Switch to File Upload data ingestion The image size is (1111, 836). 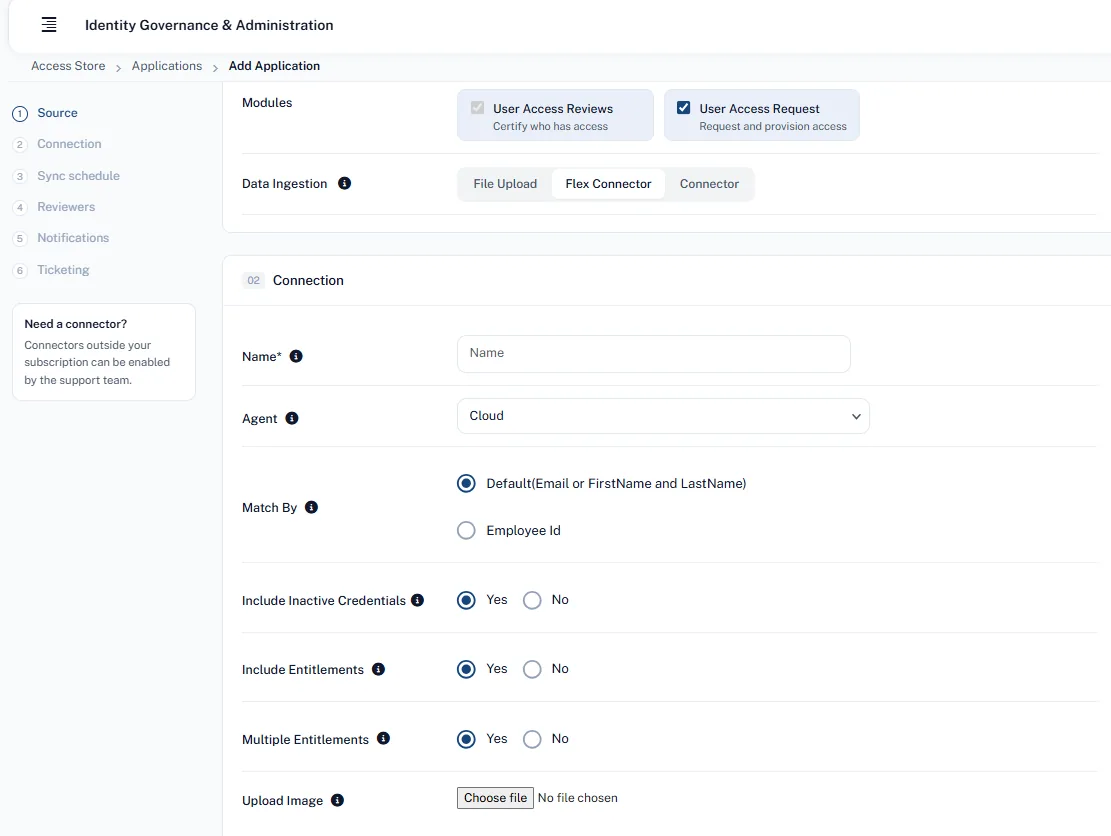tap(505, 184)
